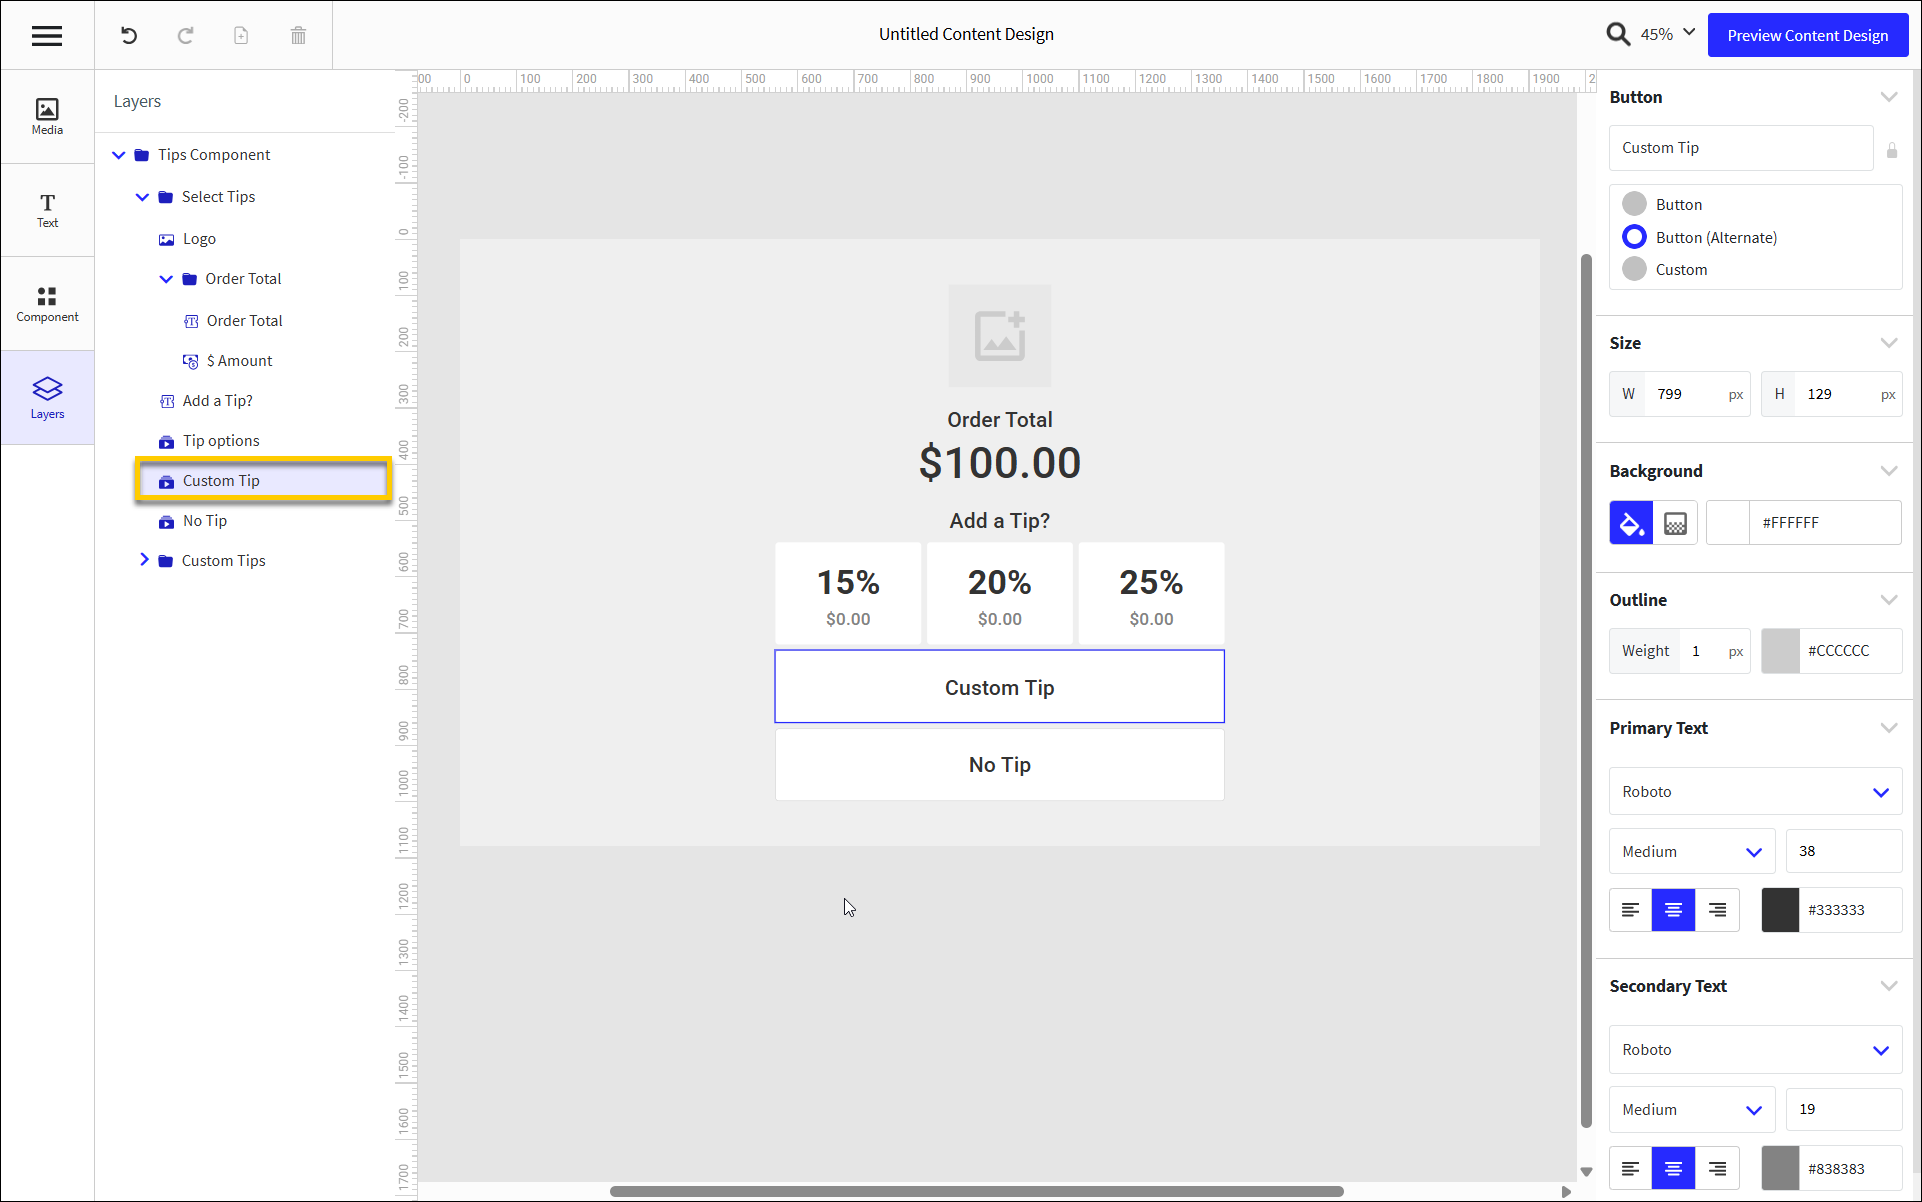Click the Redo arrow icon
The height and width of the screenshot is (1202, 1922).
coord(185,36)
